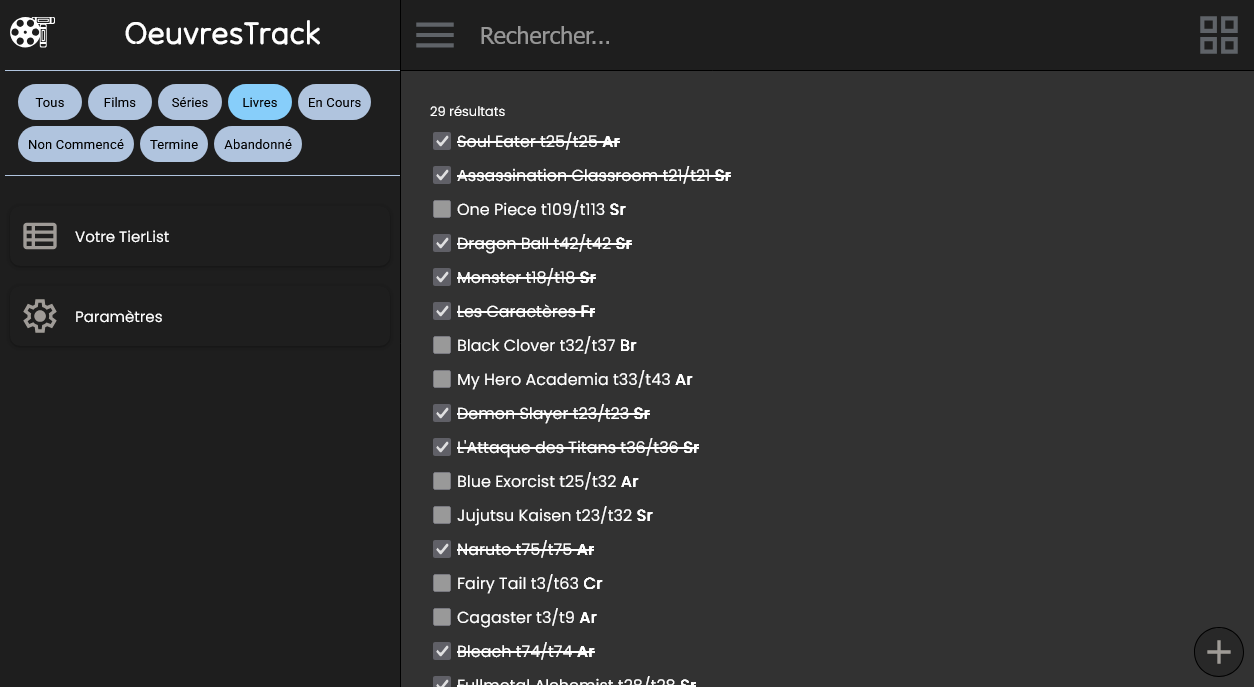1254x687 pixels.
Task: Select the Séries filter chip
Action: [x=190, y=102]
